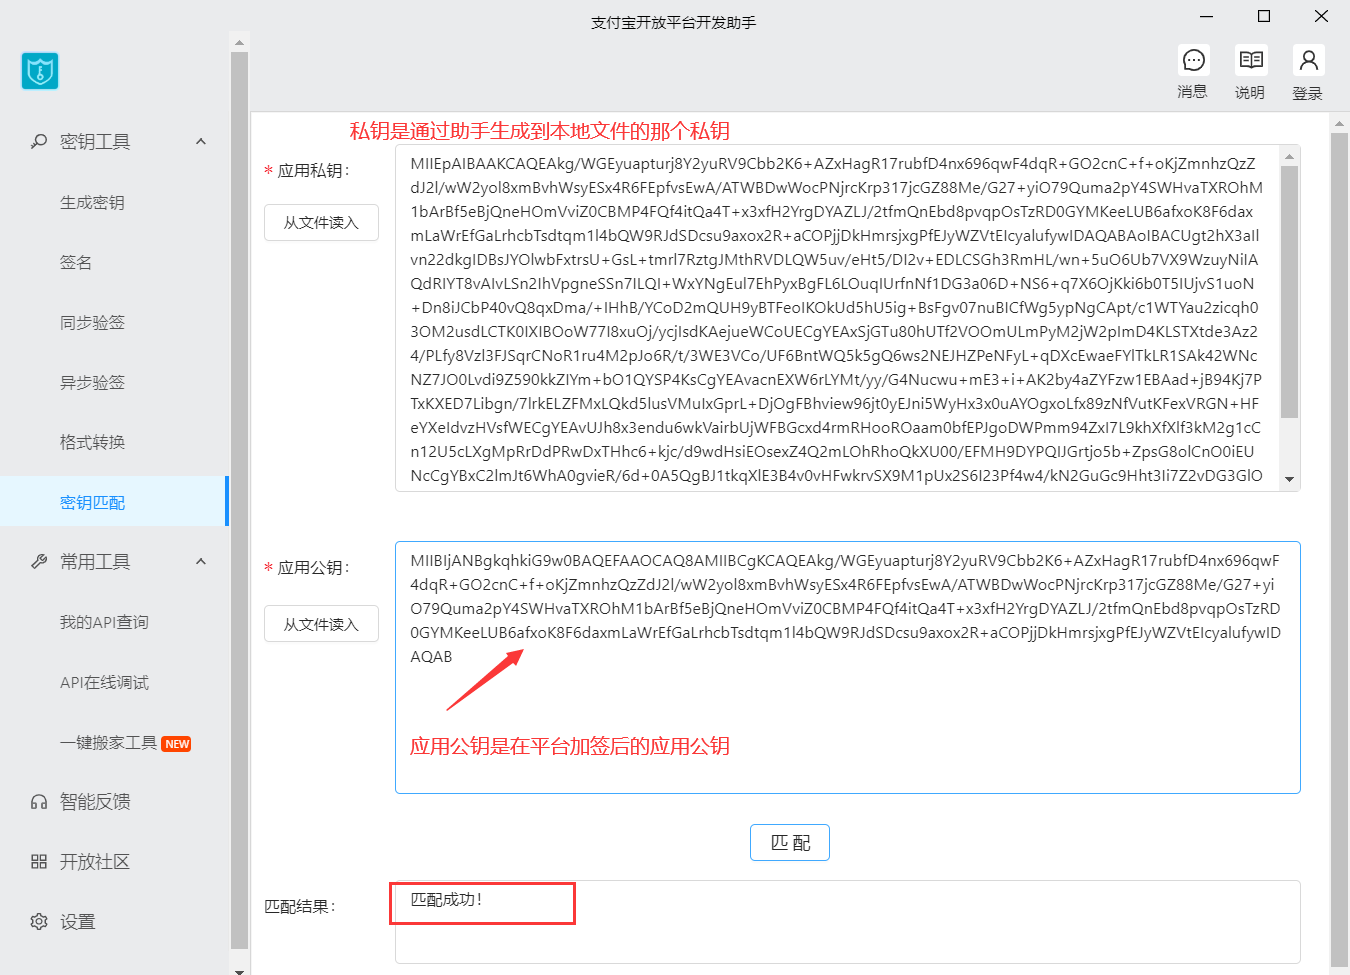The width and height of the screenshot is (1350, 975).
Task: Click the 应用公钥 field label
Action: (x=313, y=567)
